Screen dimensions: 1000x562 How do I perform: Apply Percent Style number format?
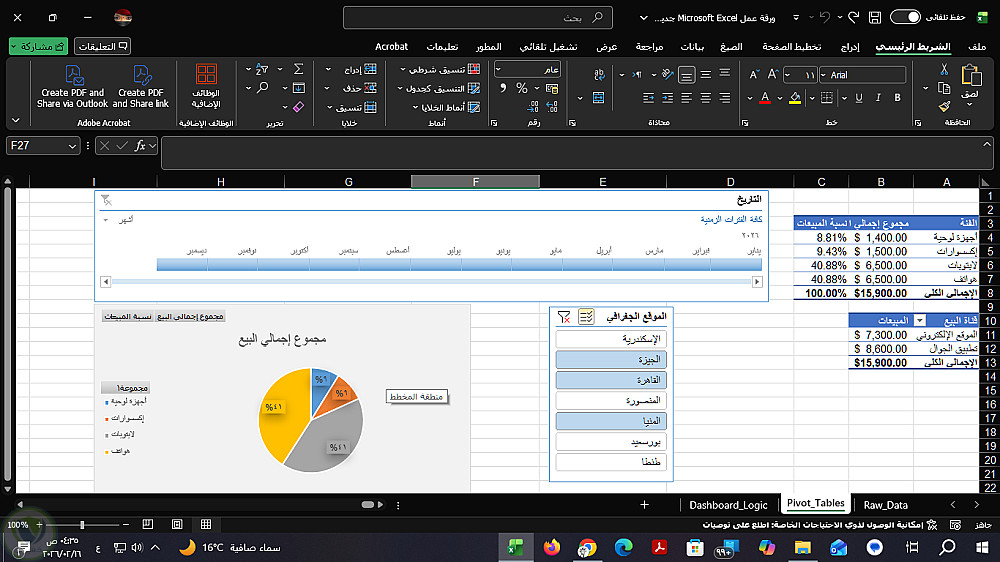tap(522, 89)
